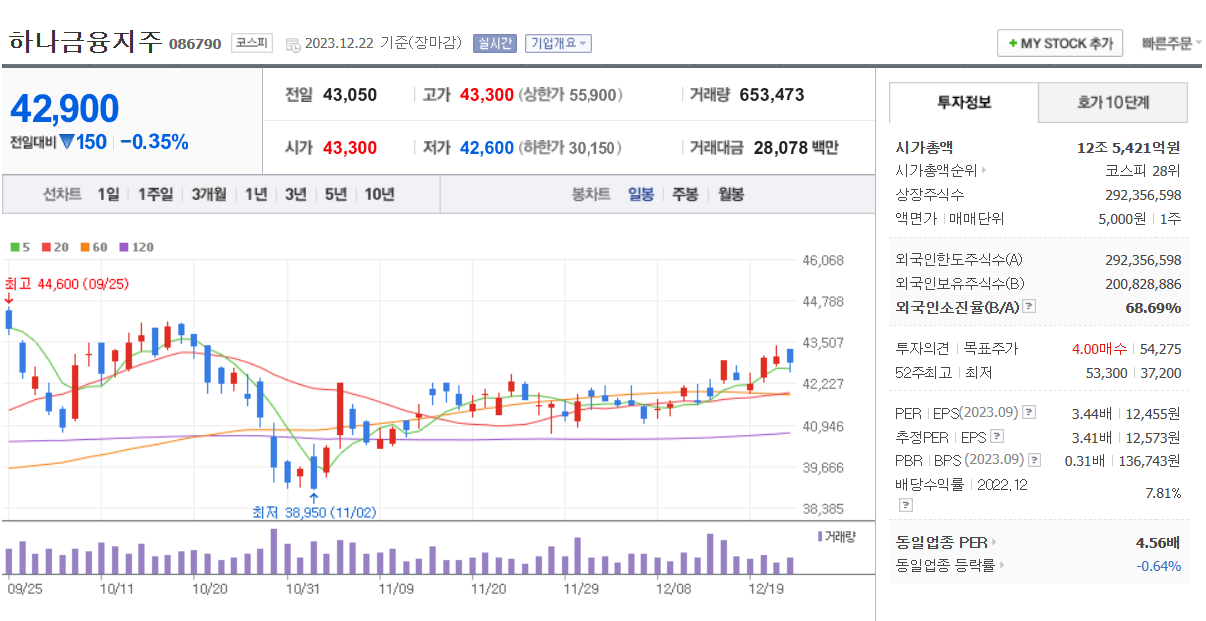Select the 3년 line chart period
Screen dimensions: 1206x621
pyautogui.click(x=295, y=195)
